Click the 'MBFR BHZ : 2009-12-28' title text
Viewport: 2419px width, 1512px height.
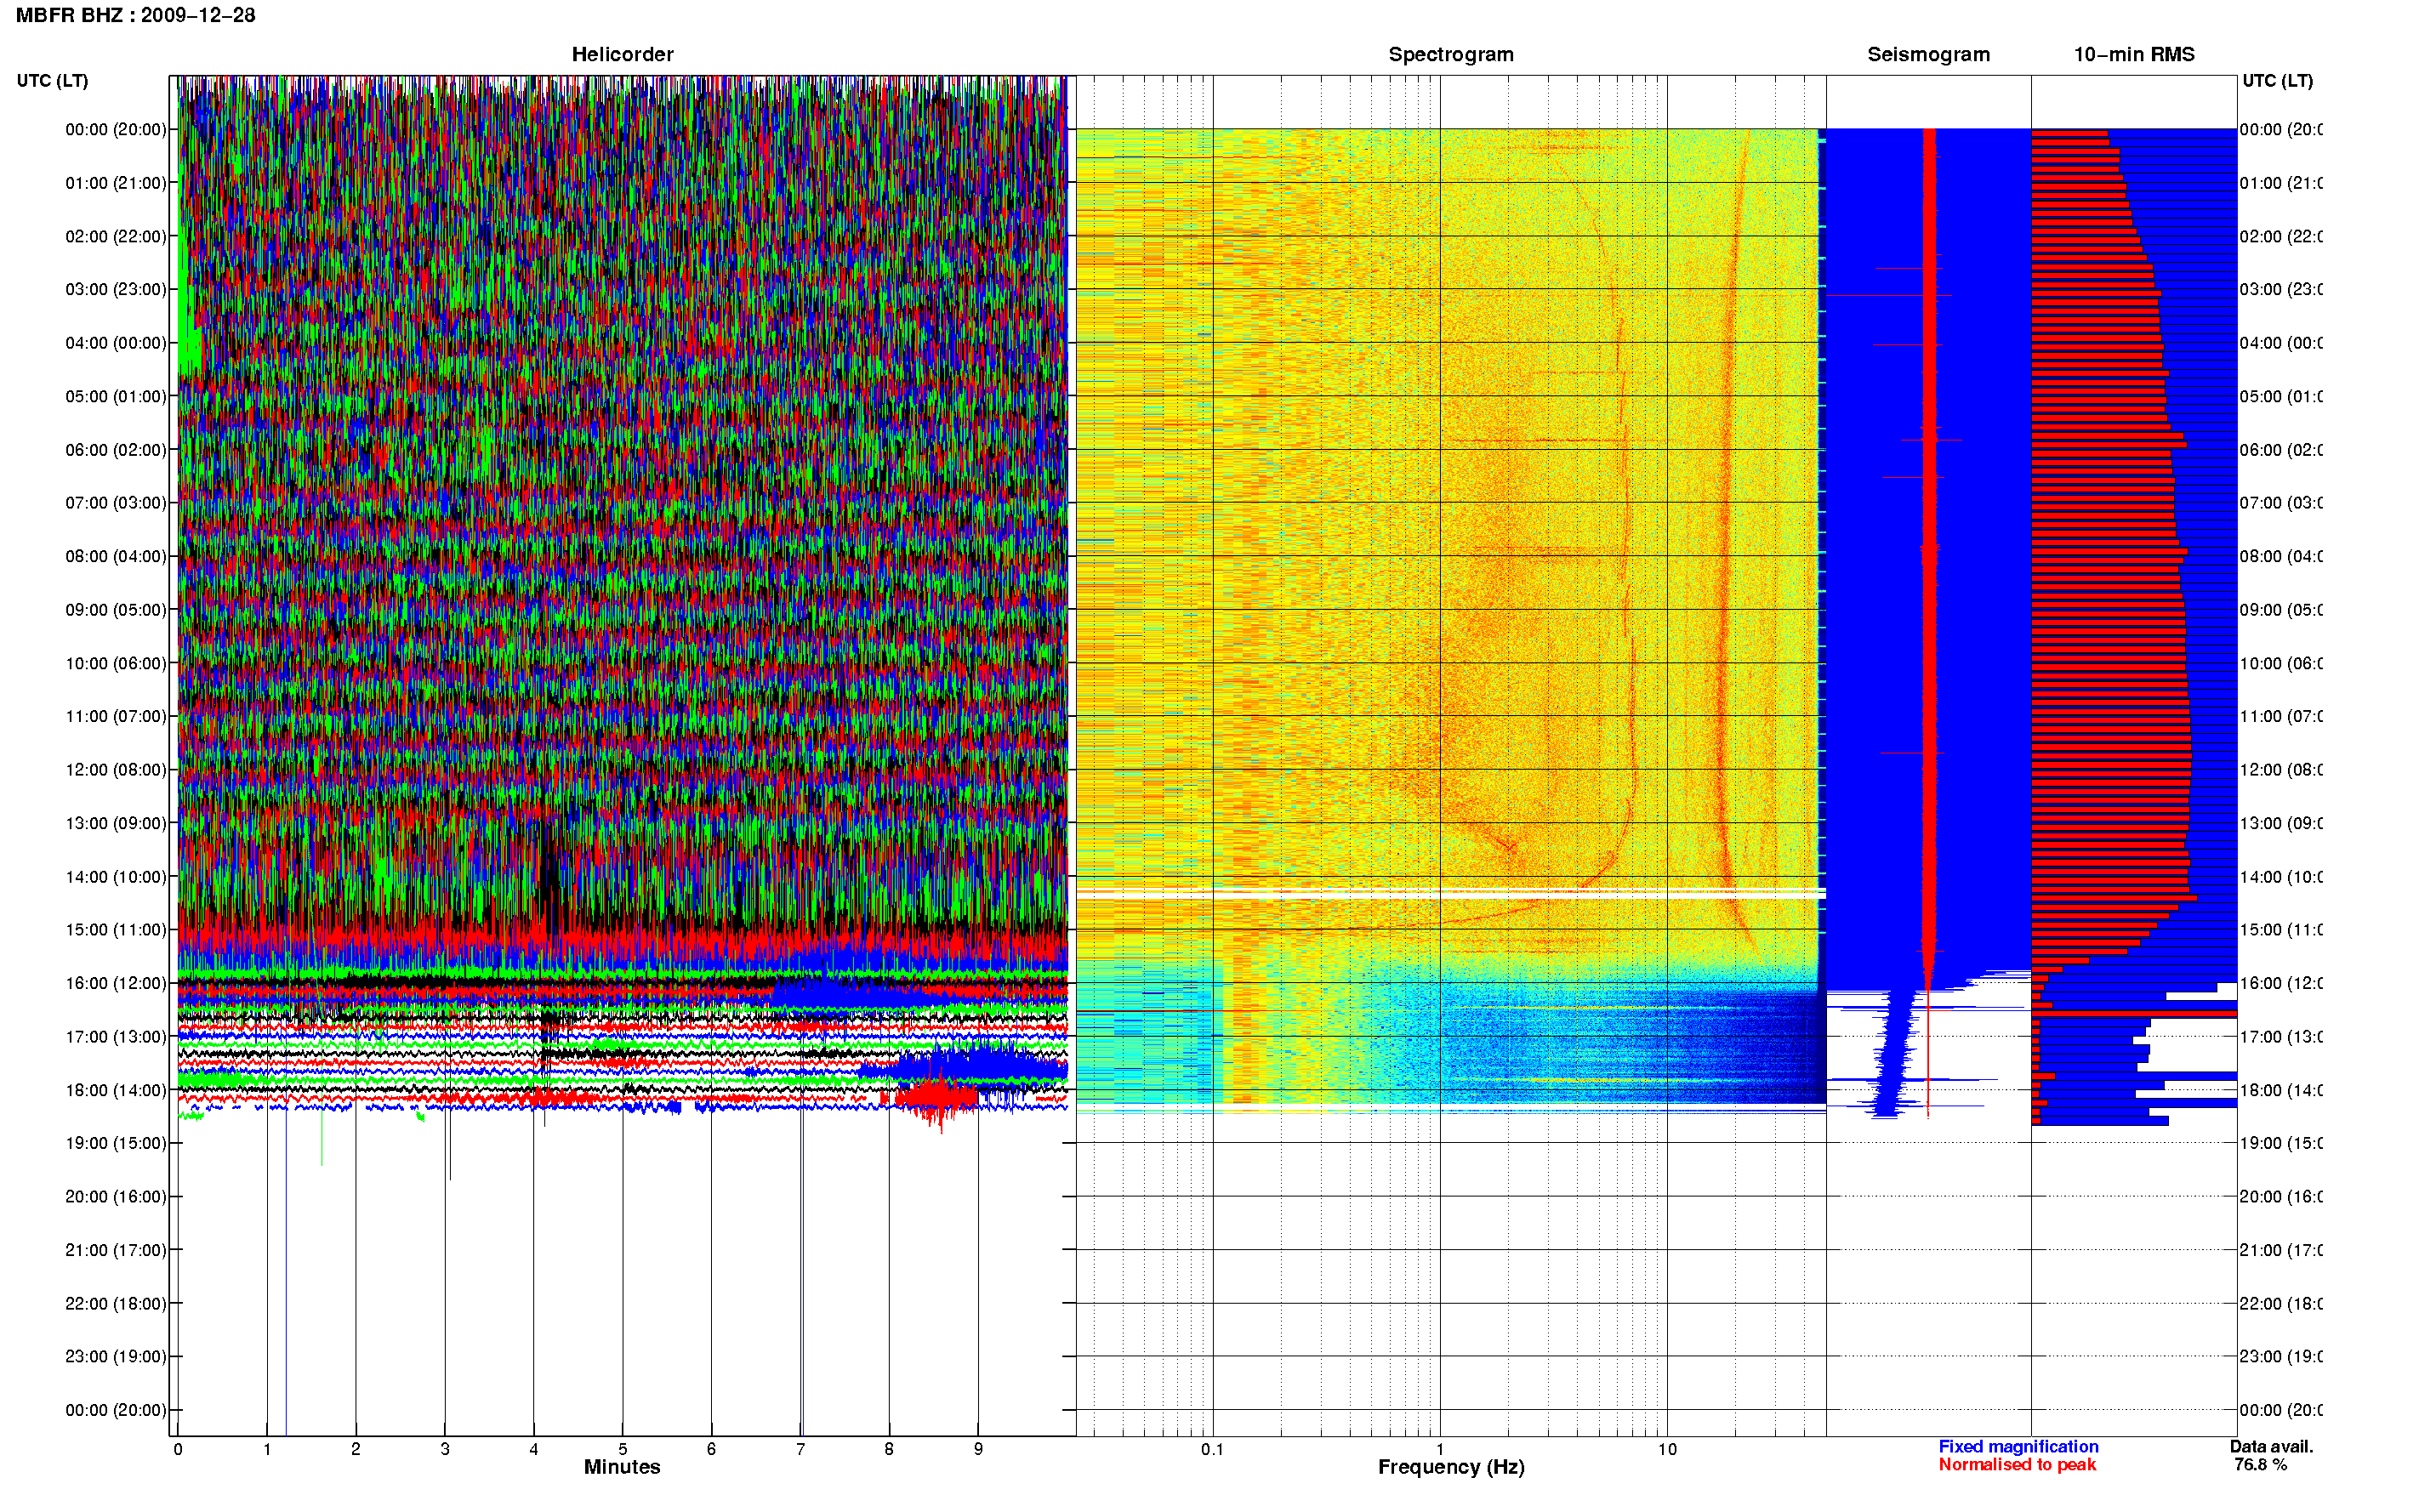[x=135, y=15]
